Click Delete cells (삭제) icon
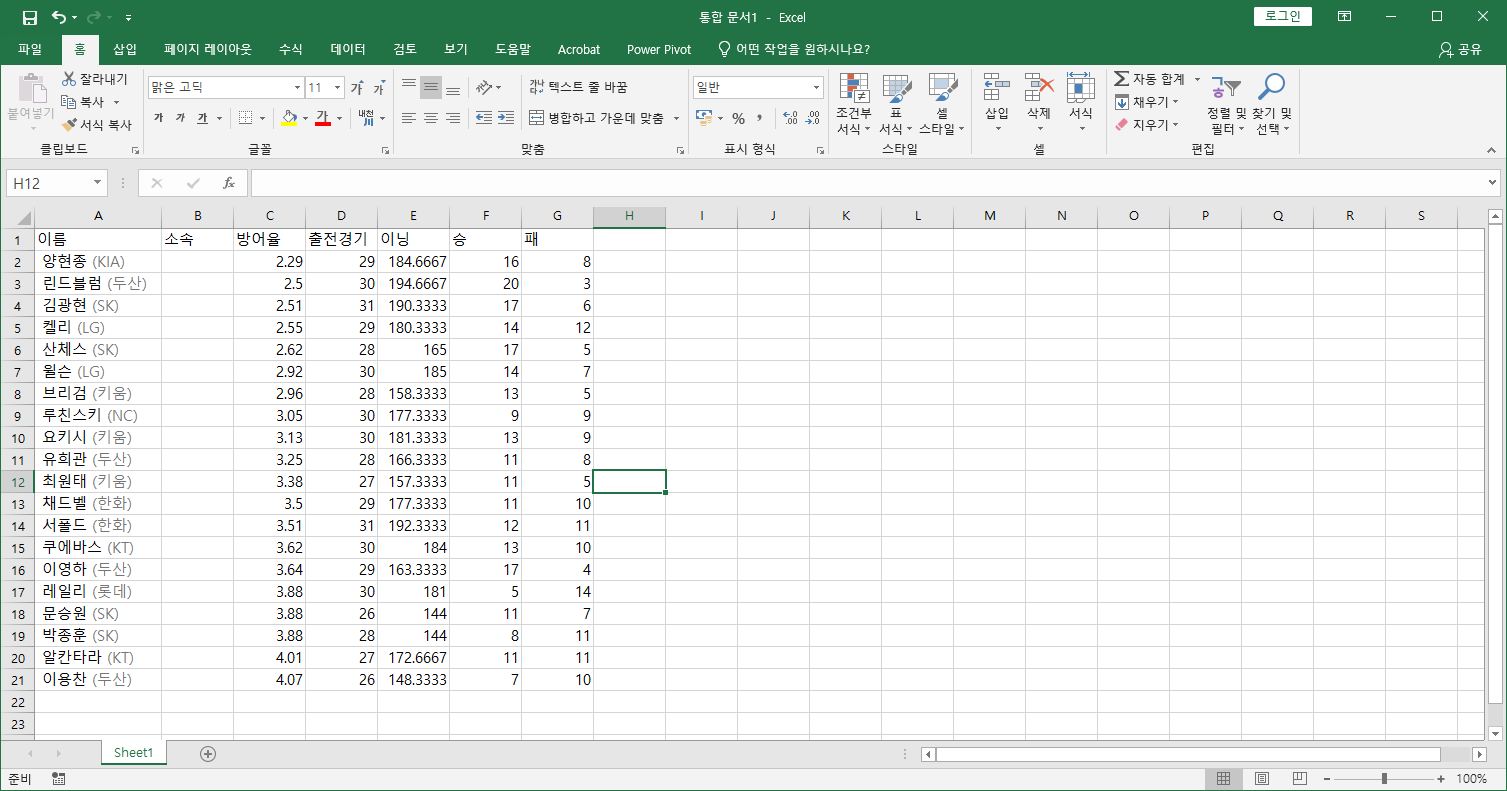 coord(1040,88)
